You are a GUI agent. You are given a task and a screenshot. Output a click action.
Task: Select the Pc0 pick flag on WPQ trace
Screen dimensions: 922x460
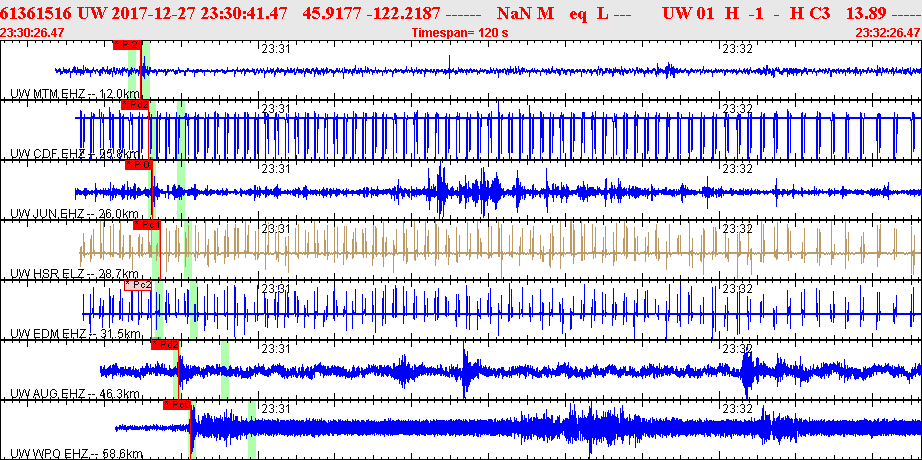point(177,405)
